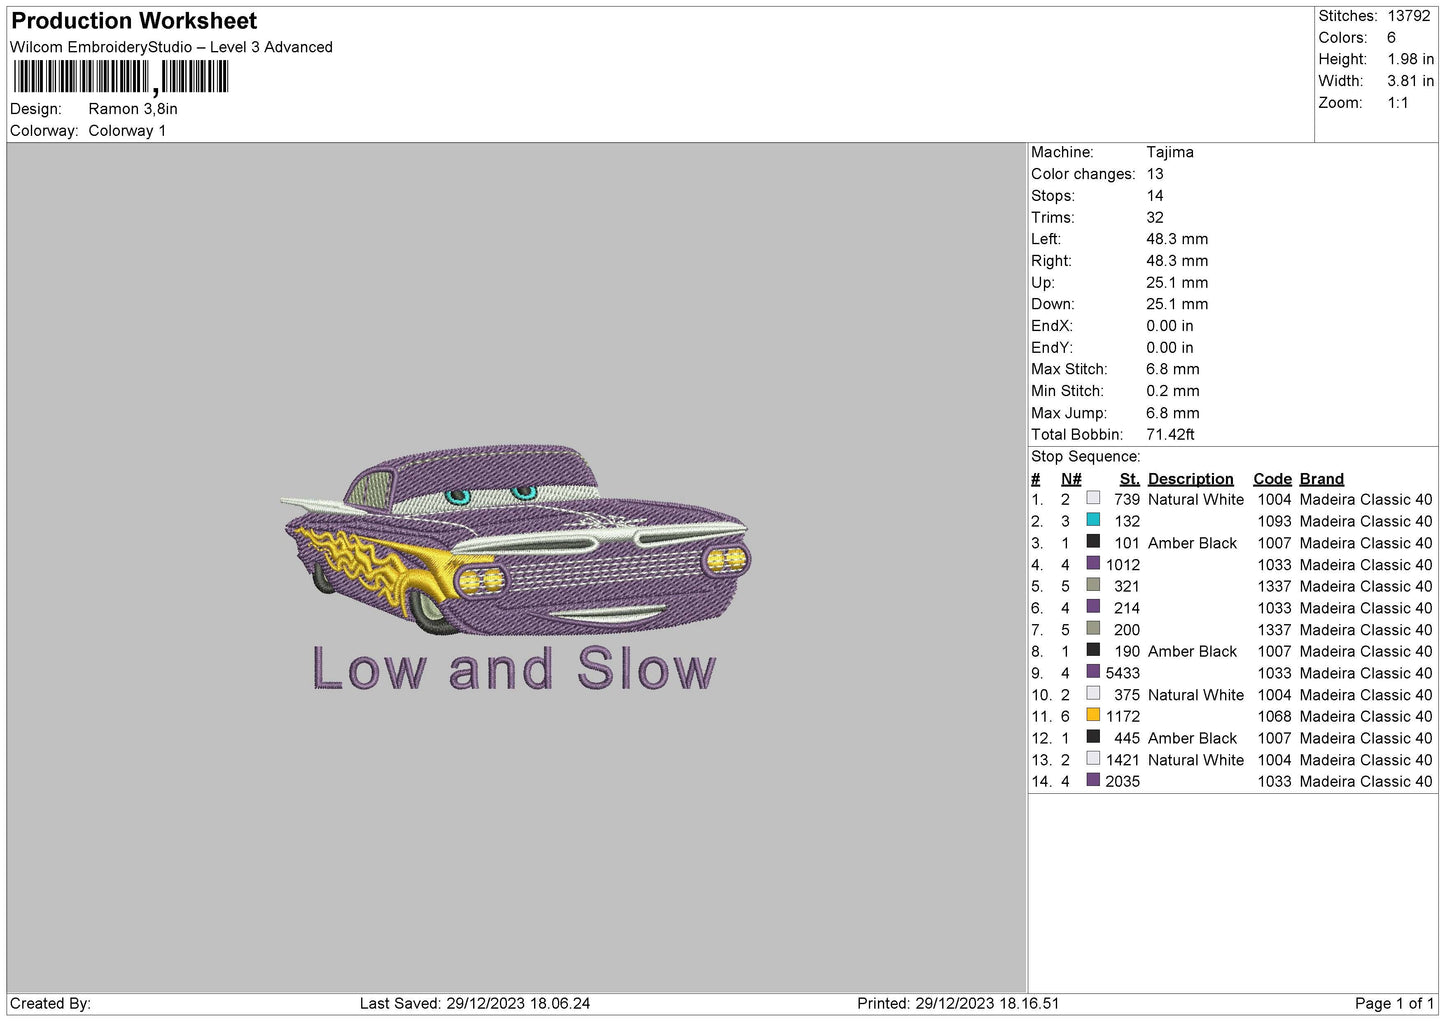The image size is (1445, 1021).
Task: Click the embroidered purple car design preview
Action: point(516,540)
